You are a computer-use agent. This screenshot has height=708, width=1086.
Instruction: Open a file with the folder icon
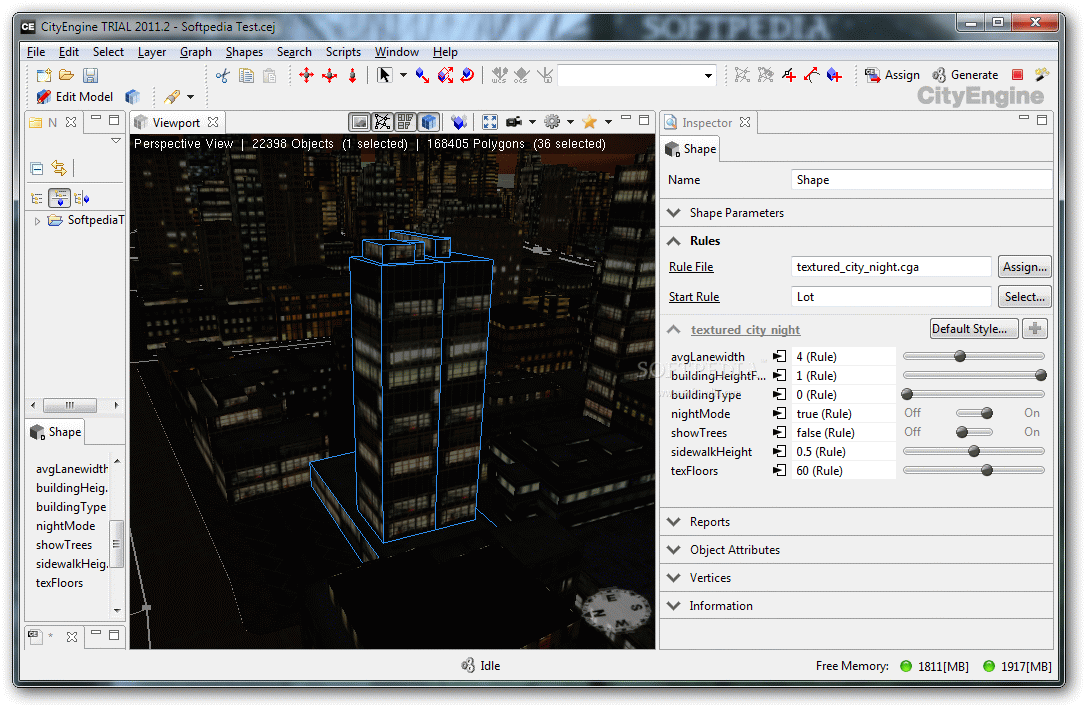(66, 76)
